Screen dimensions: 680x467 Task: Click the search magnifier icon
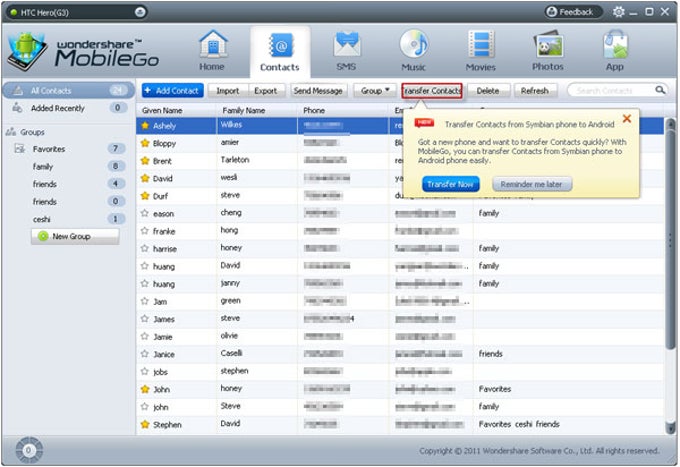[660, 90]
